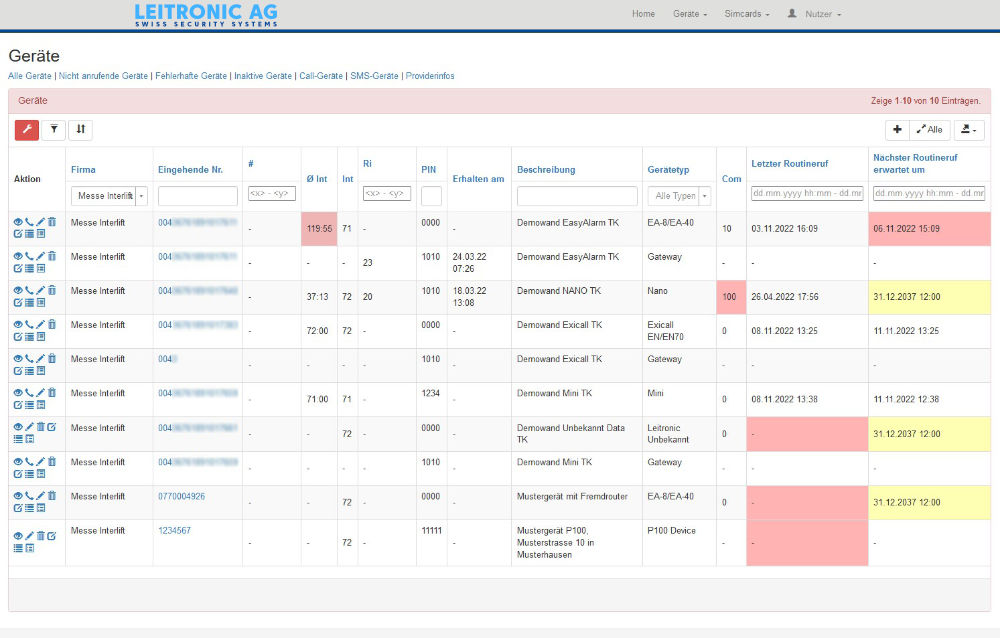Click the filter funnel toolbar button
This screenshot has height=638, width=1000.
(53, 129)
